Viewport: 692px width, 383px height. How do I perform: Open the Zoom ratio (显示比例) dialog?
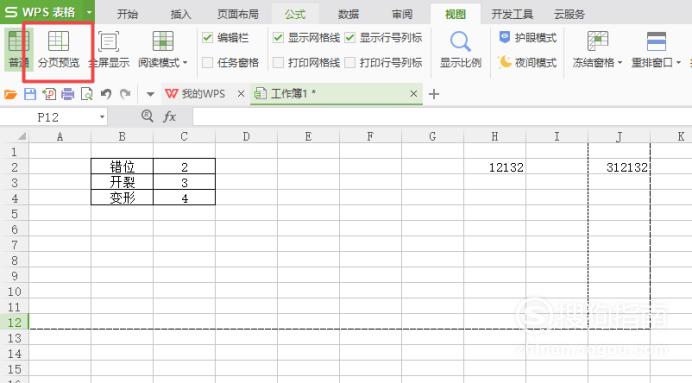pos(460,49)
